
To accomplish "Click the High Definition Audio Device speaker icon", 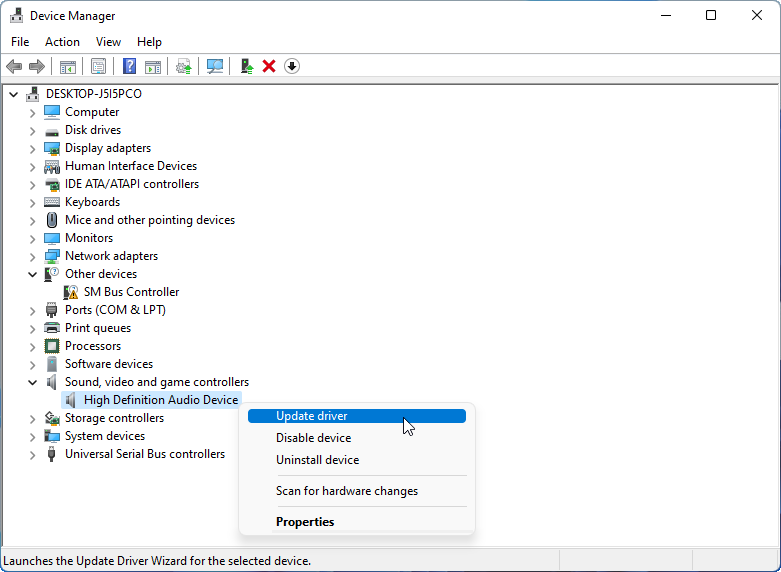I will pyautogui.click(x=71, y=400).
